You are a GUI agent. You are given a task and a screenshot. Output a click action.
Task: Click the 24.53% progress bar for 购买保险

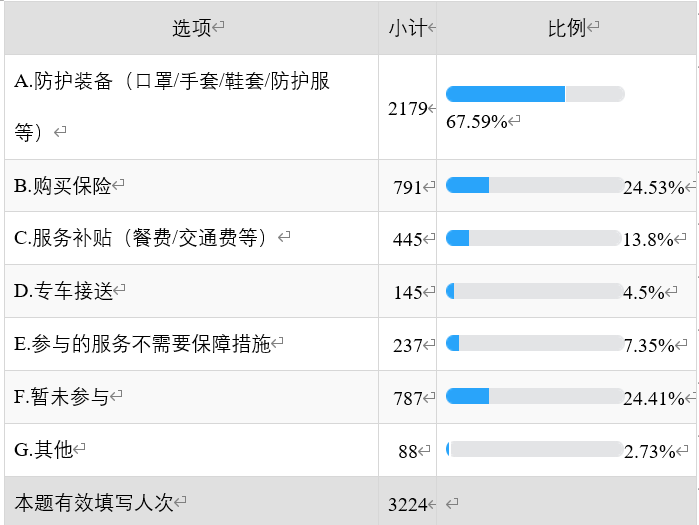(535, 185)
